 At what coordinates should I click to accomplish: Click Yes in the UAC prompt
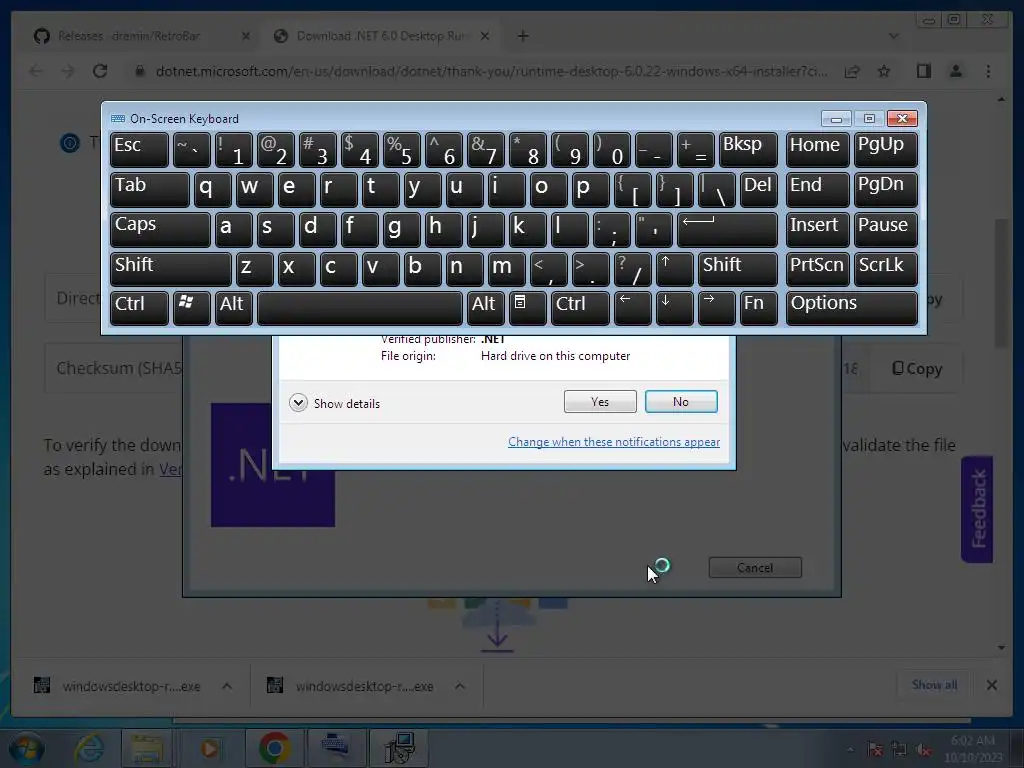pos(600,402)
